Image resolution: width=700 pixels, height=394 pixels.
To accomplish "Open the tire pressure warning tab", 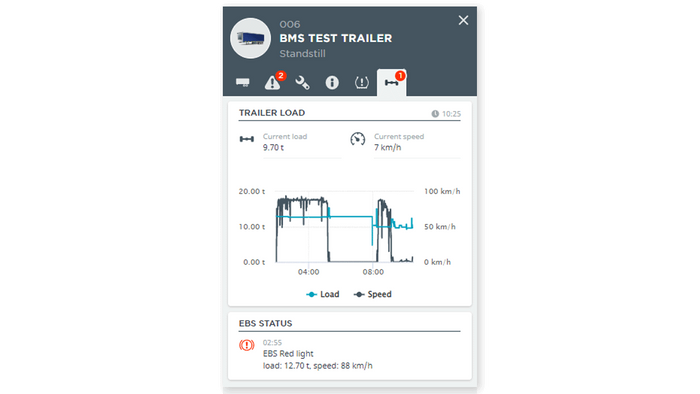I will (362, 83).
